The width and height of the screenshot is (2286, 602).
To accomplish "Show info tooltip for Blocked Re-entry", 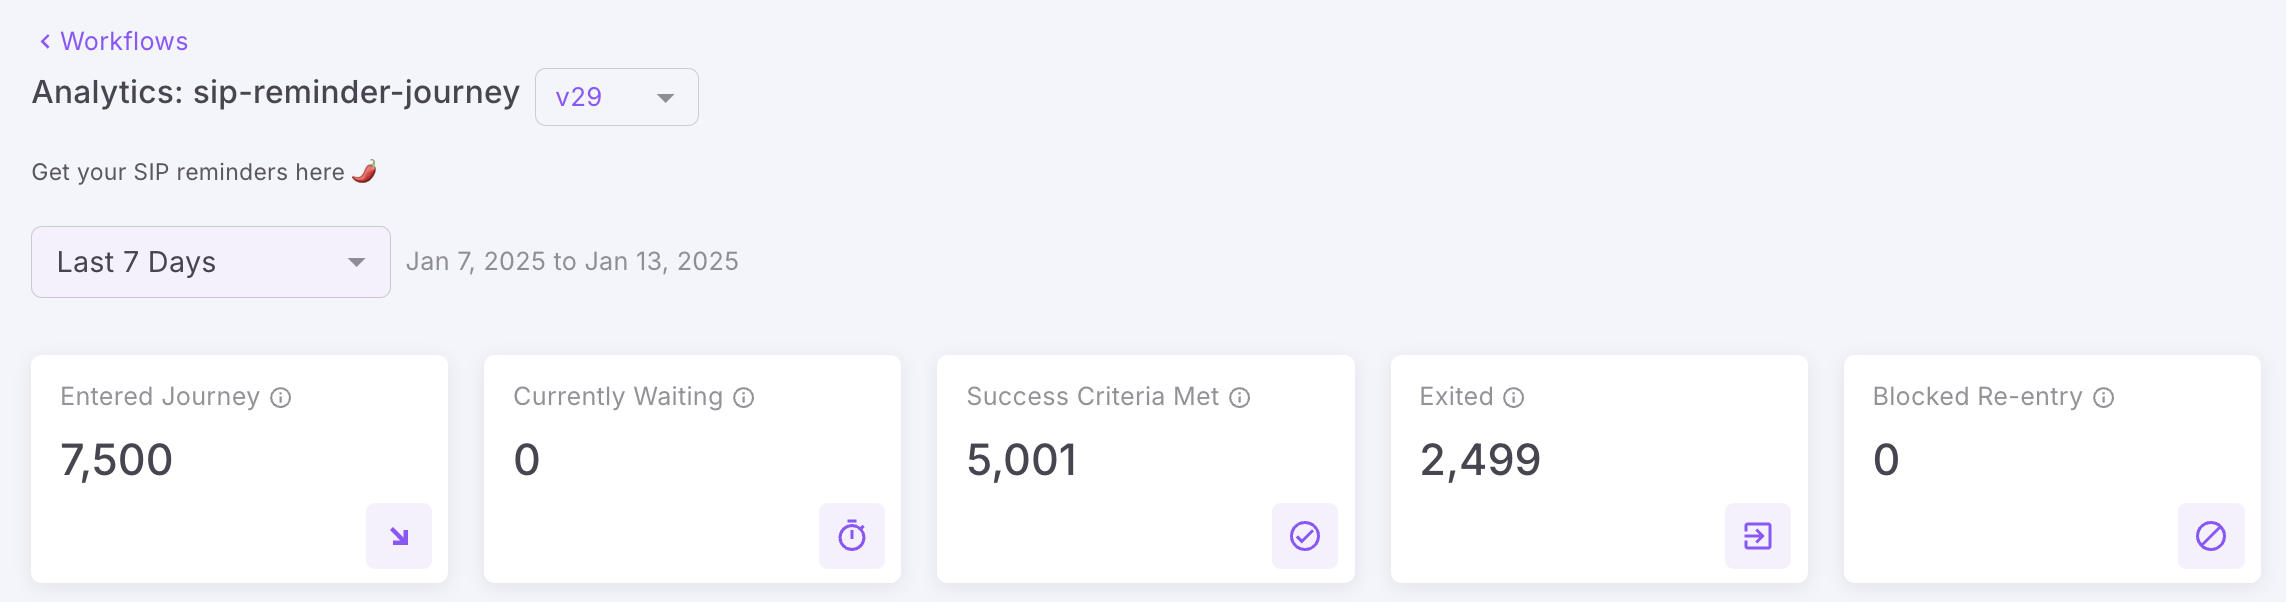I will point(2104,398).
